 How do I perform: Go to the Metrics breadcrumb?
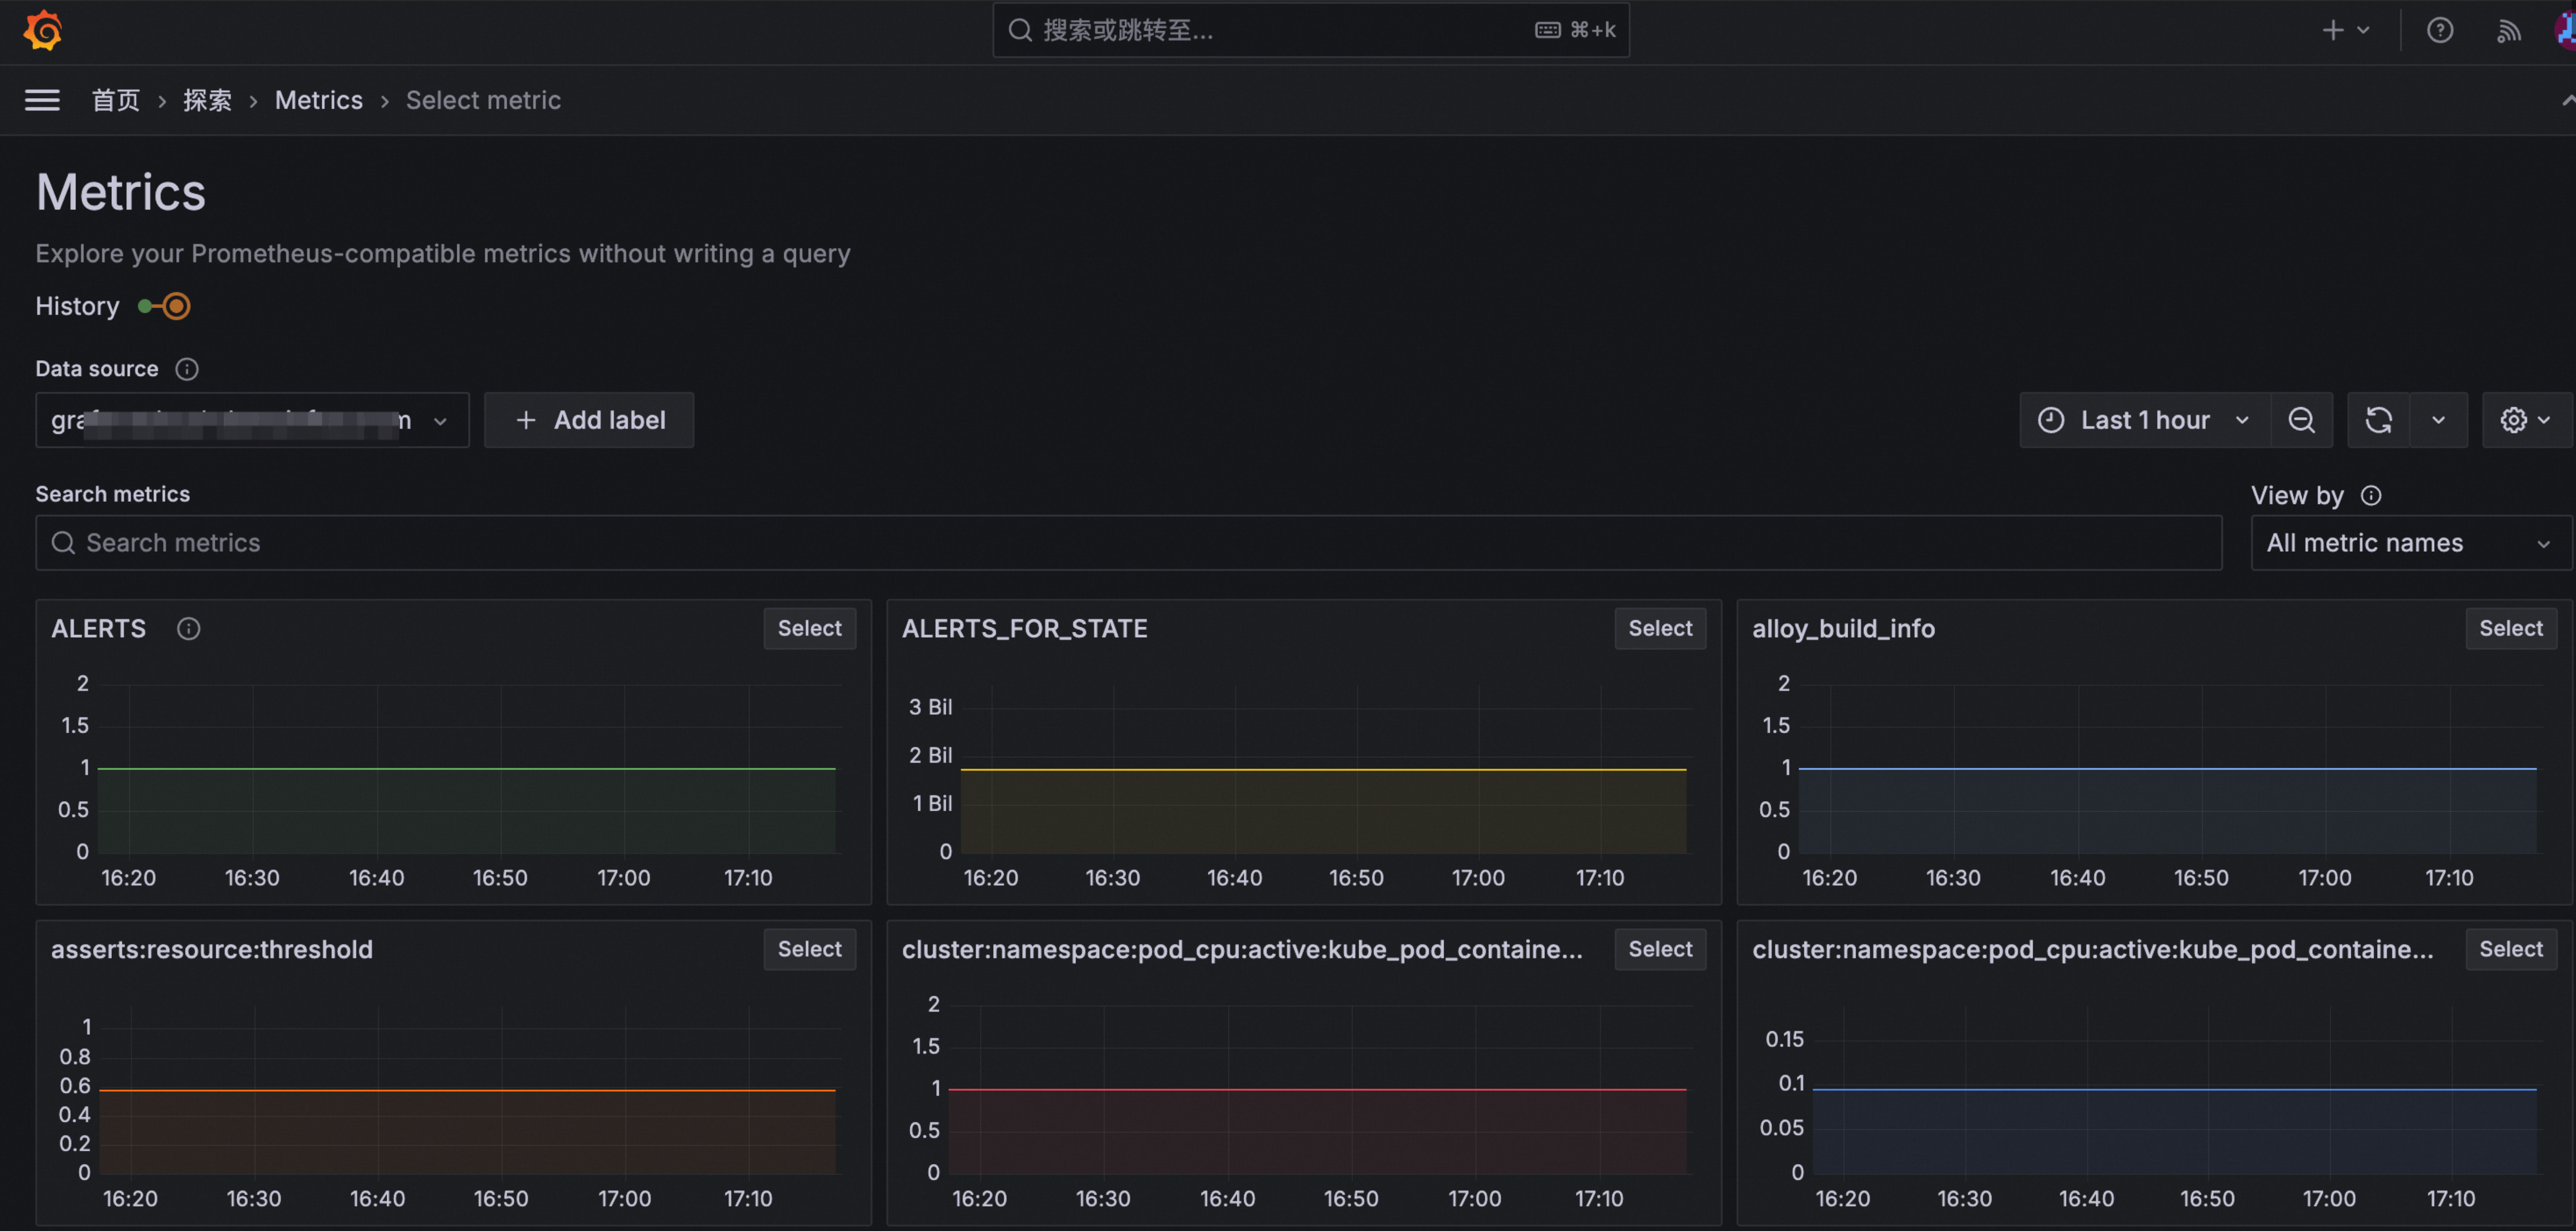point(318,100)
